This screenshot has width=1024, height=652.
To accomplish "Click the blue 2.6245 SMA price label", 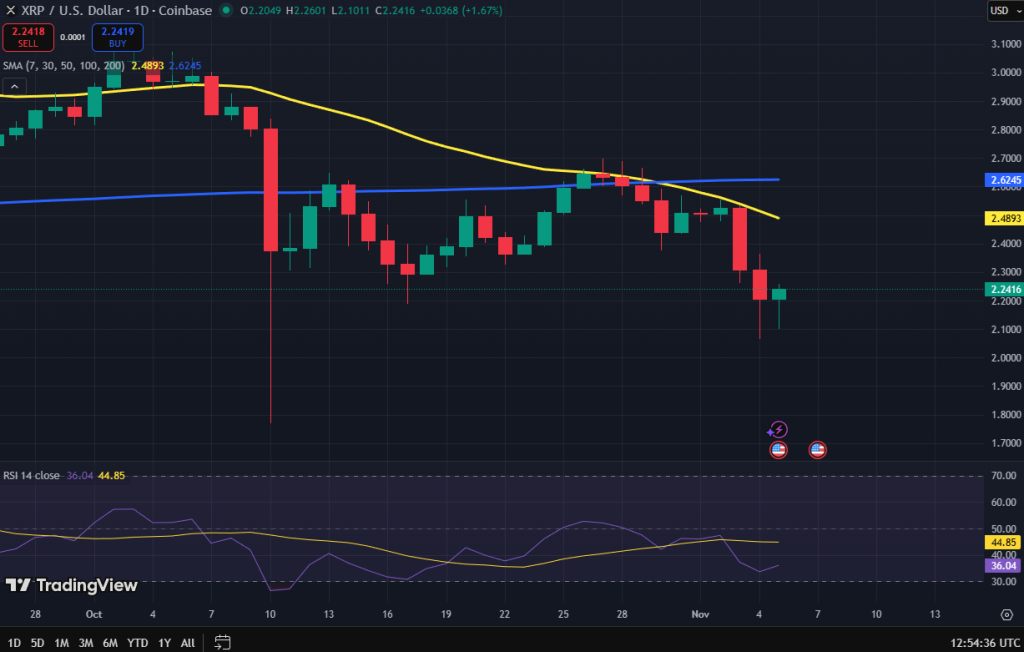I will pyautogui.click(x=1003, y=181).
